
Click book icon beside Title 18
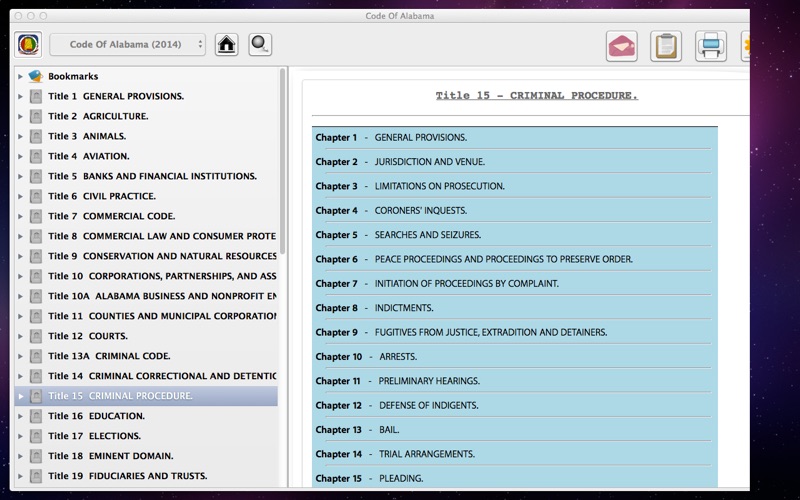36,456
